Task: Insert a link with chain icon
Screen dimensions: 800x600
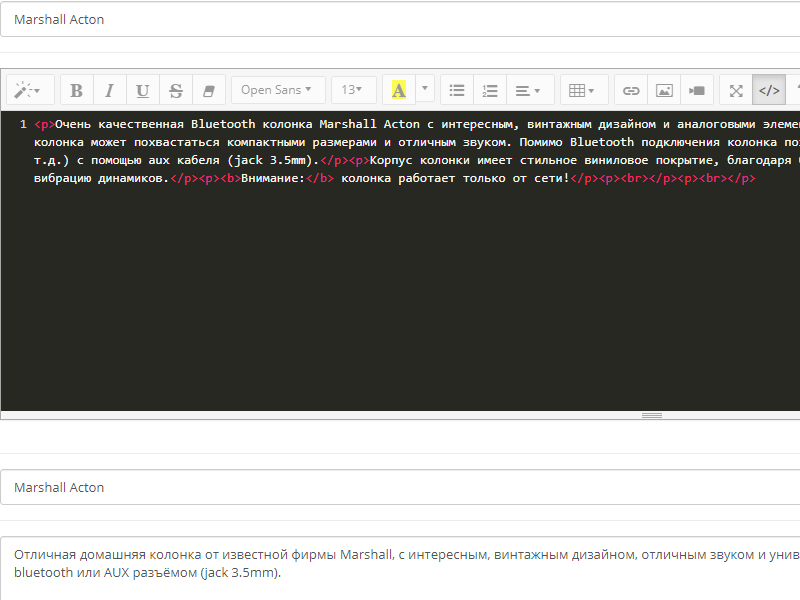Action: (x=631, y=90)
